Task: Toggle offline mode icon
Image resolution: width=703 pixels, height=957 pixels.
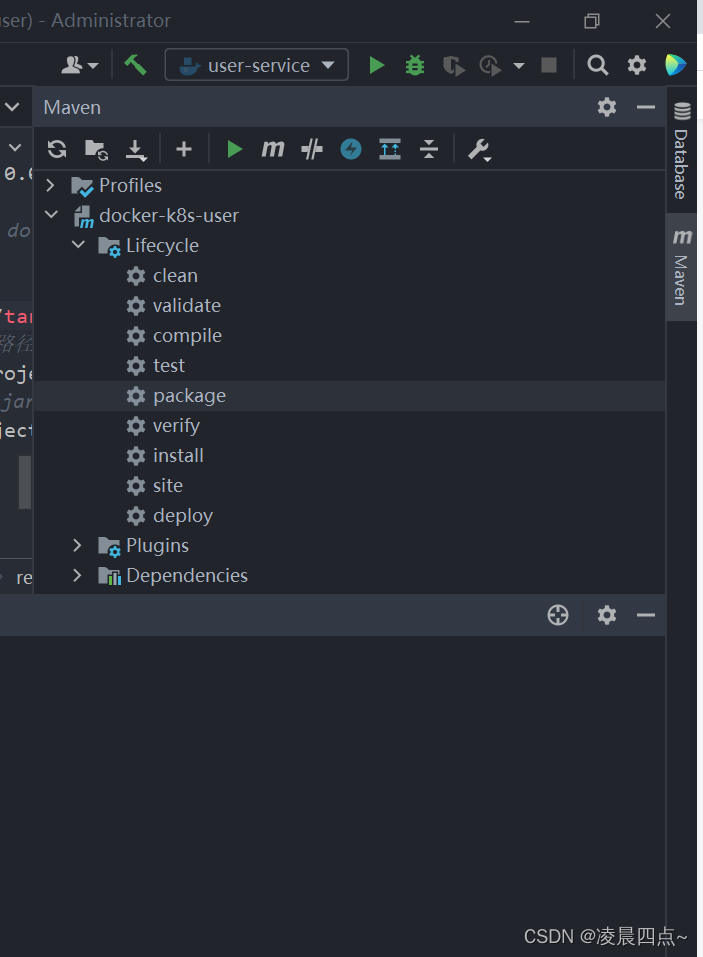Action: pos(312,149)
